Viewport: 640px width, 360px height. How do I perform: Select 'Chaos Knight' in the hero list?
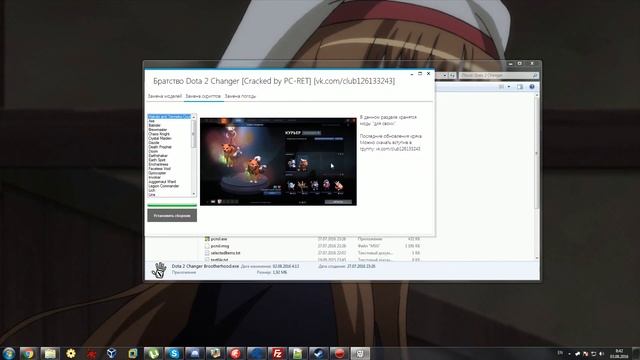click(x=159, y=134)
